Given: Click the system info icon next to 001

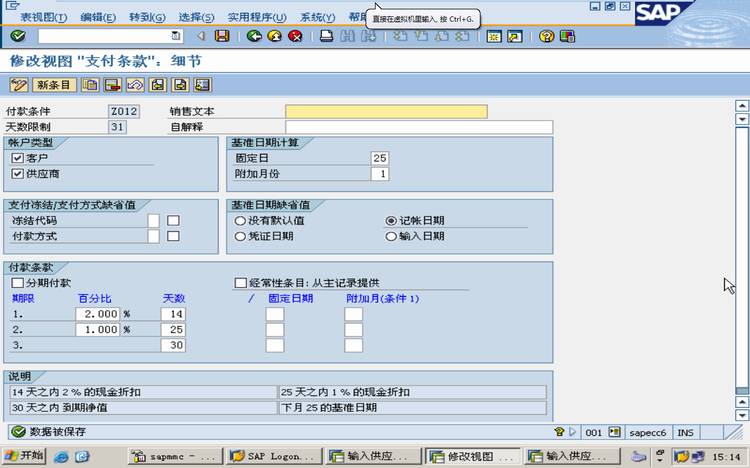Looking at the screenshot, I should point(615,432).
